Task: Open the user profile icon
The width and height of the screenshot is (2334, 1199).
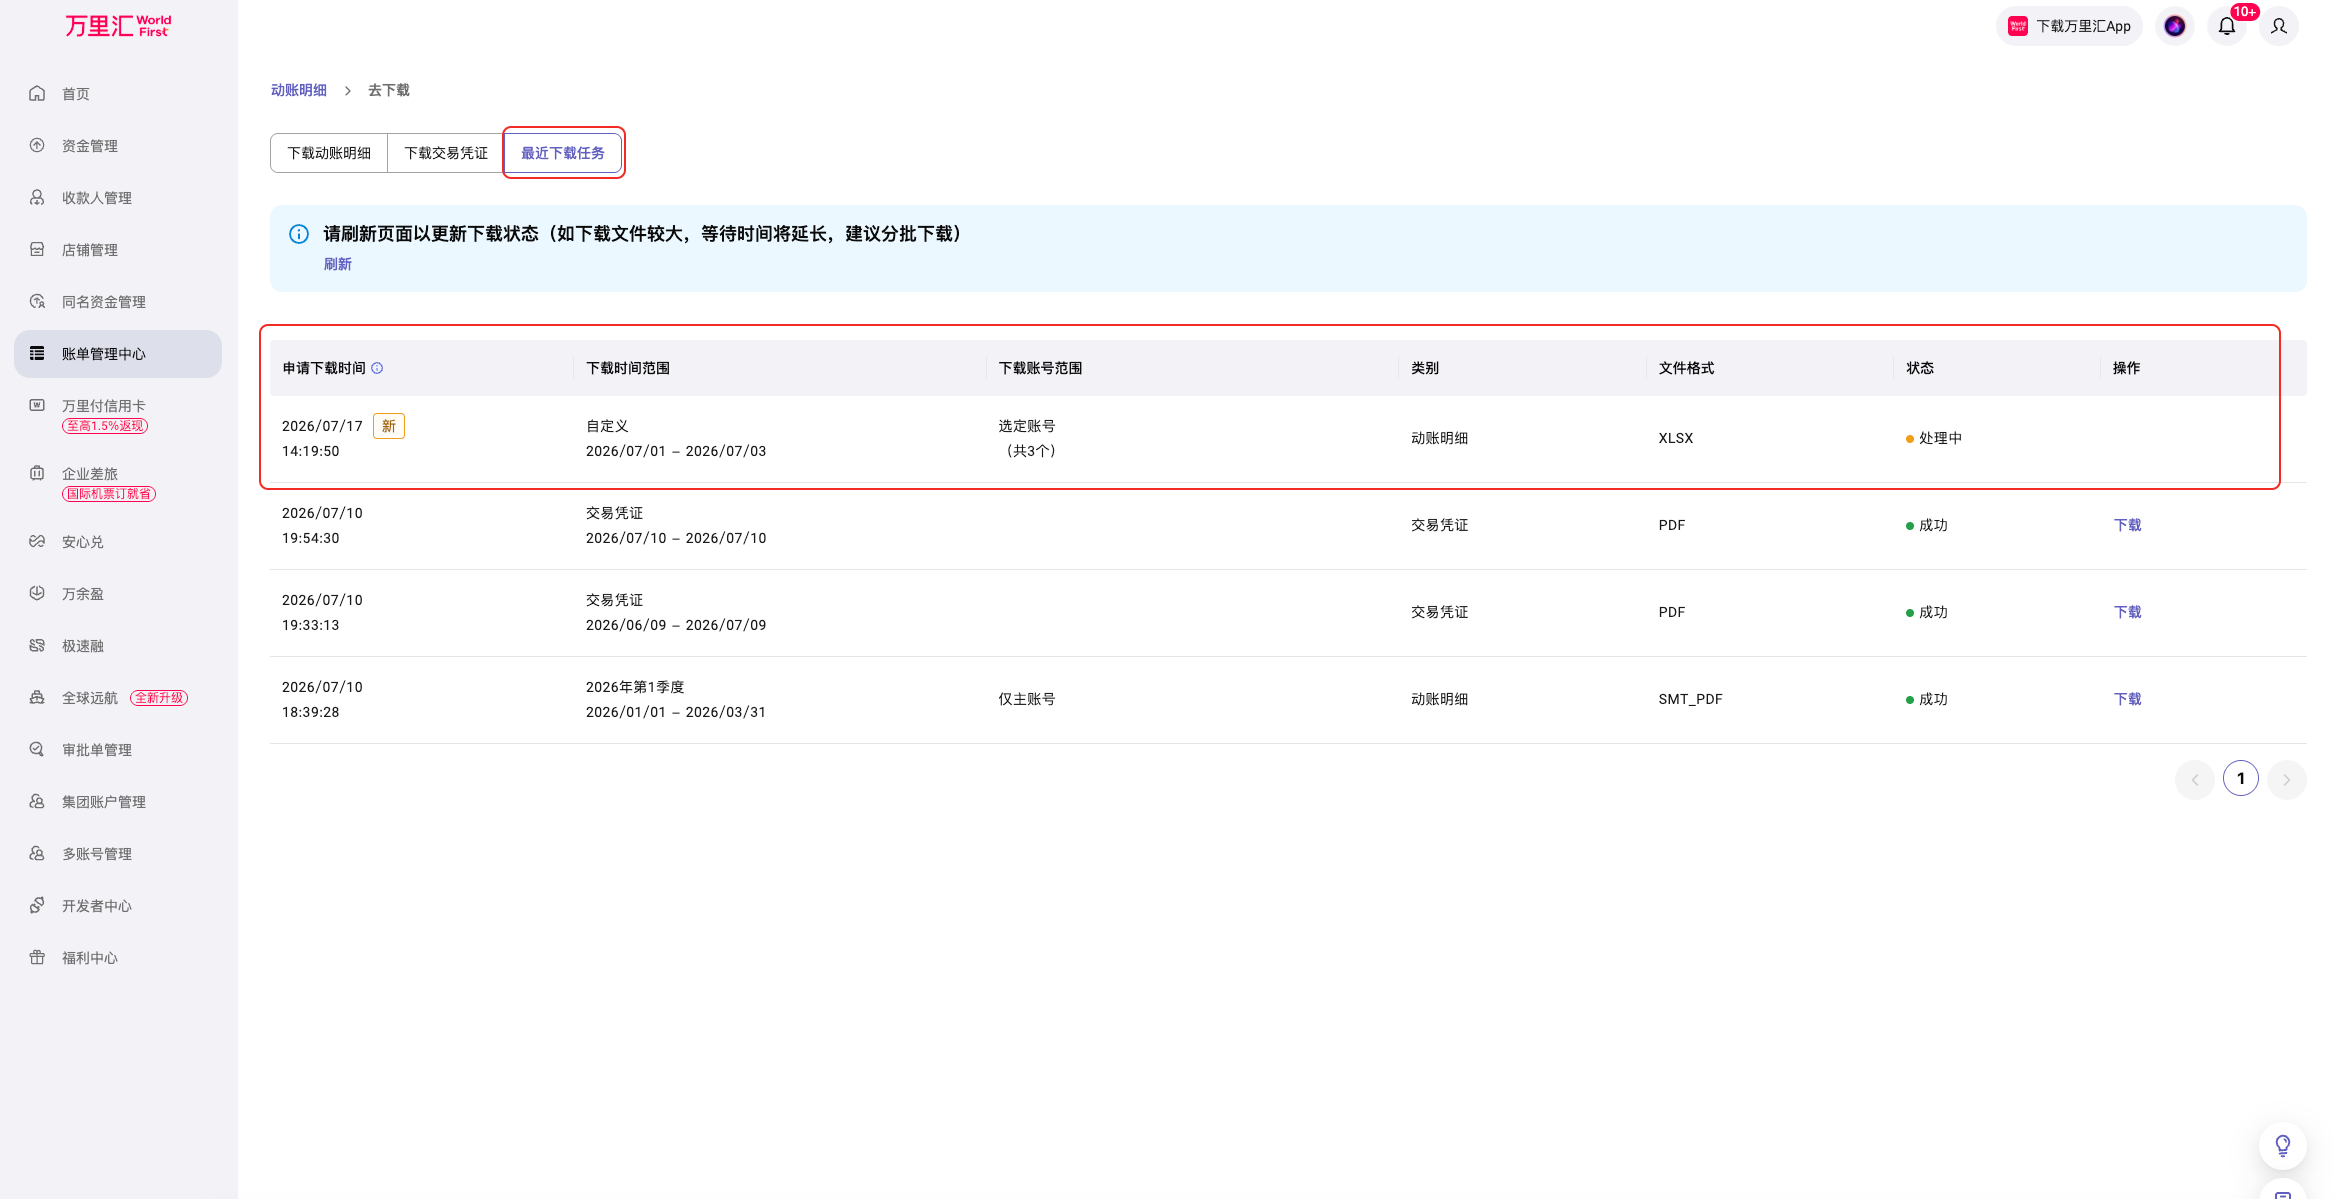Action: point(2279,26)
